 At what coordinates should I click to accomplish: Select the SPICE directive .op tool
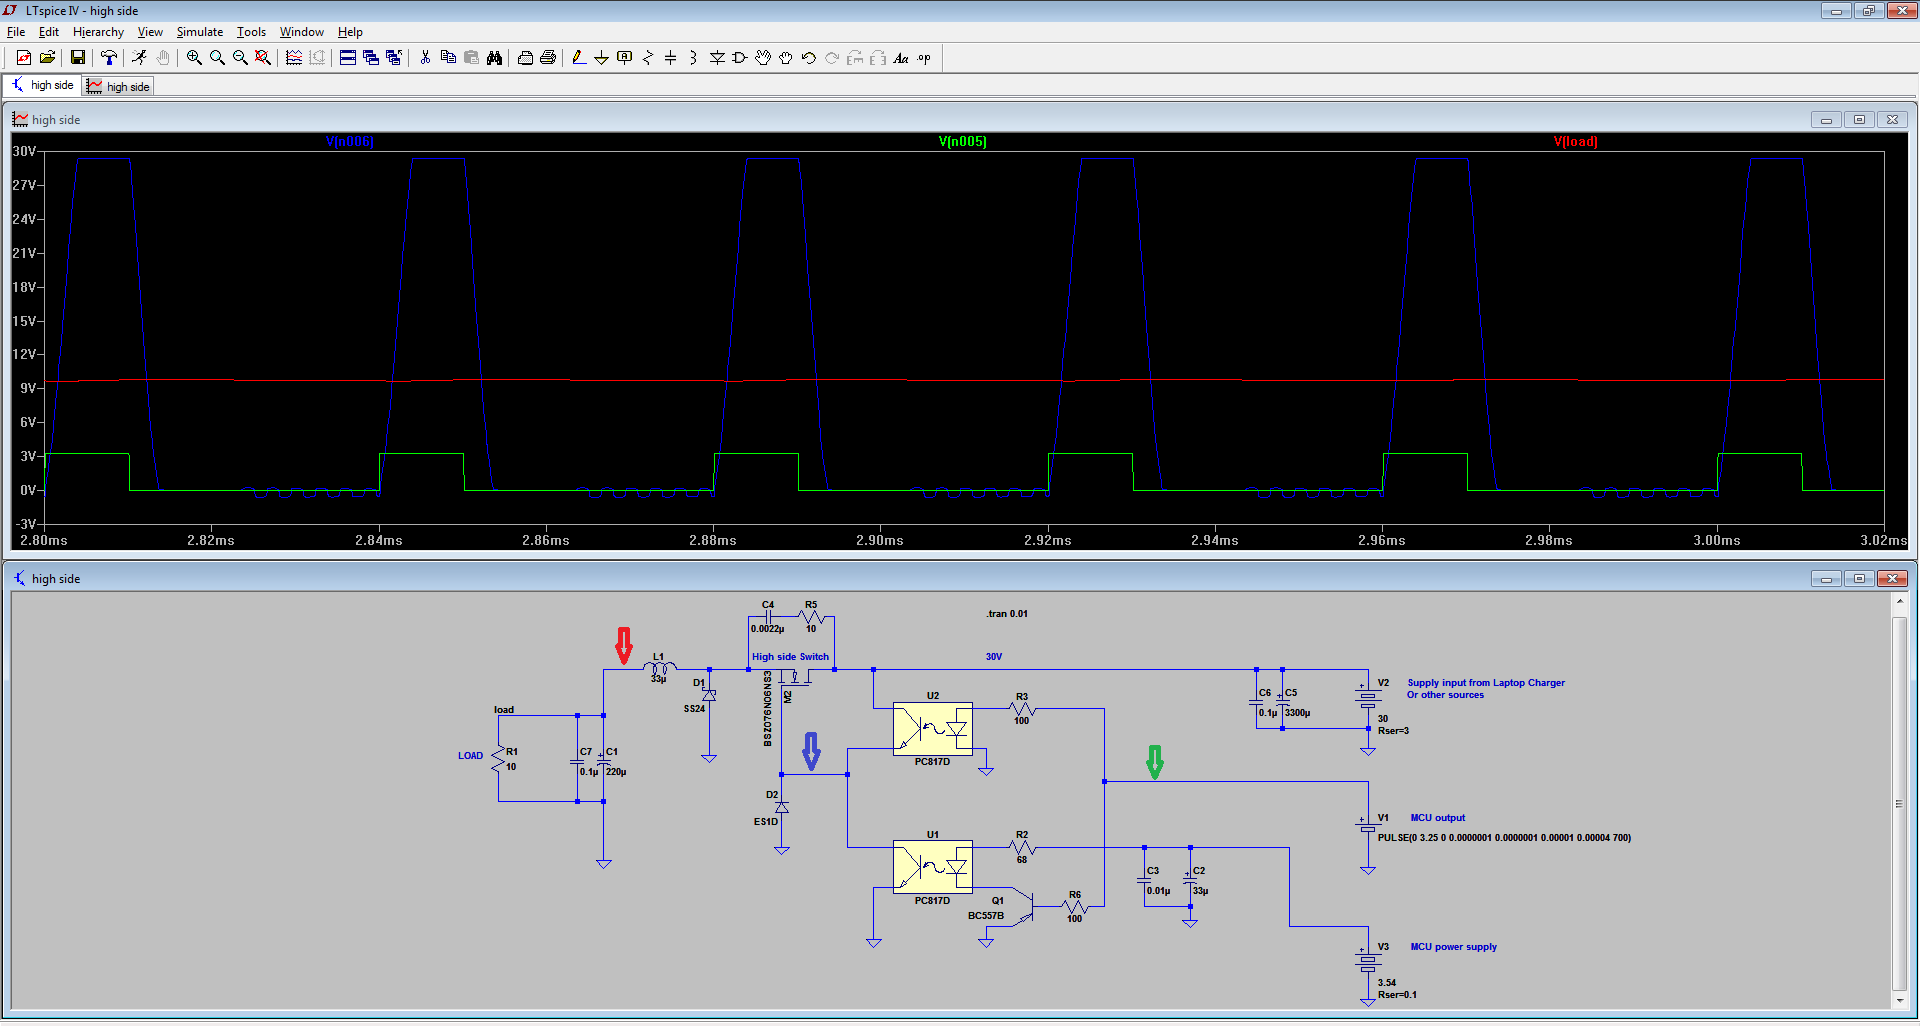coord(924,58)
